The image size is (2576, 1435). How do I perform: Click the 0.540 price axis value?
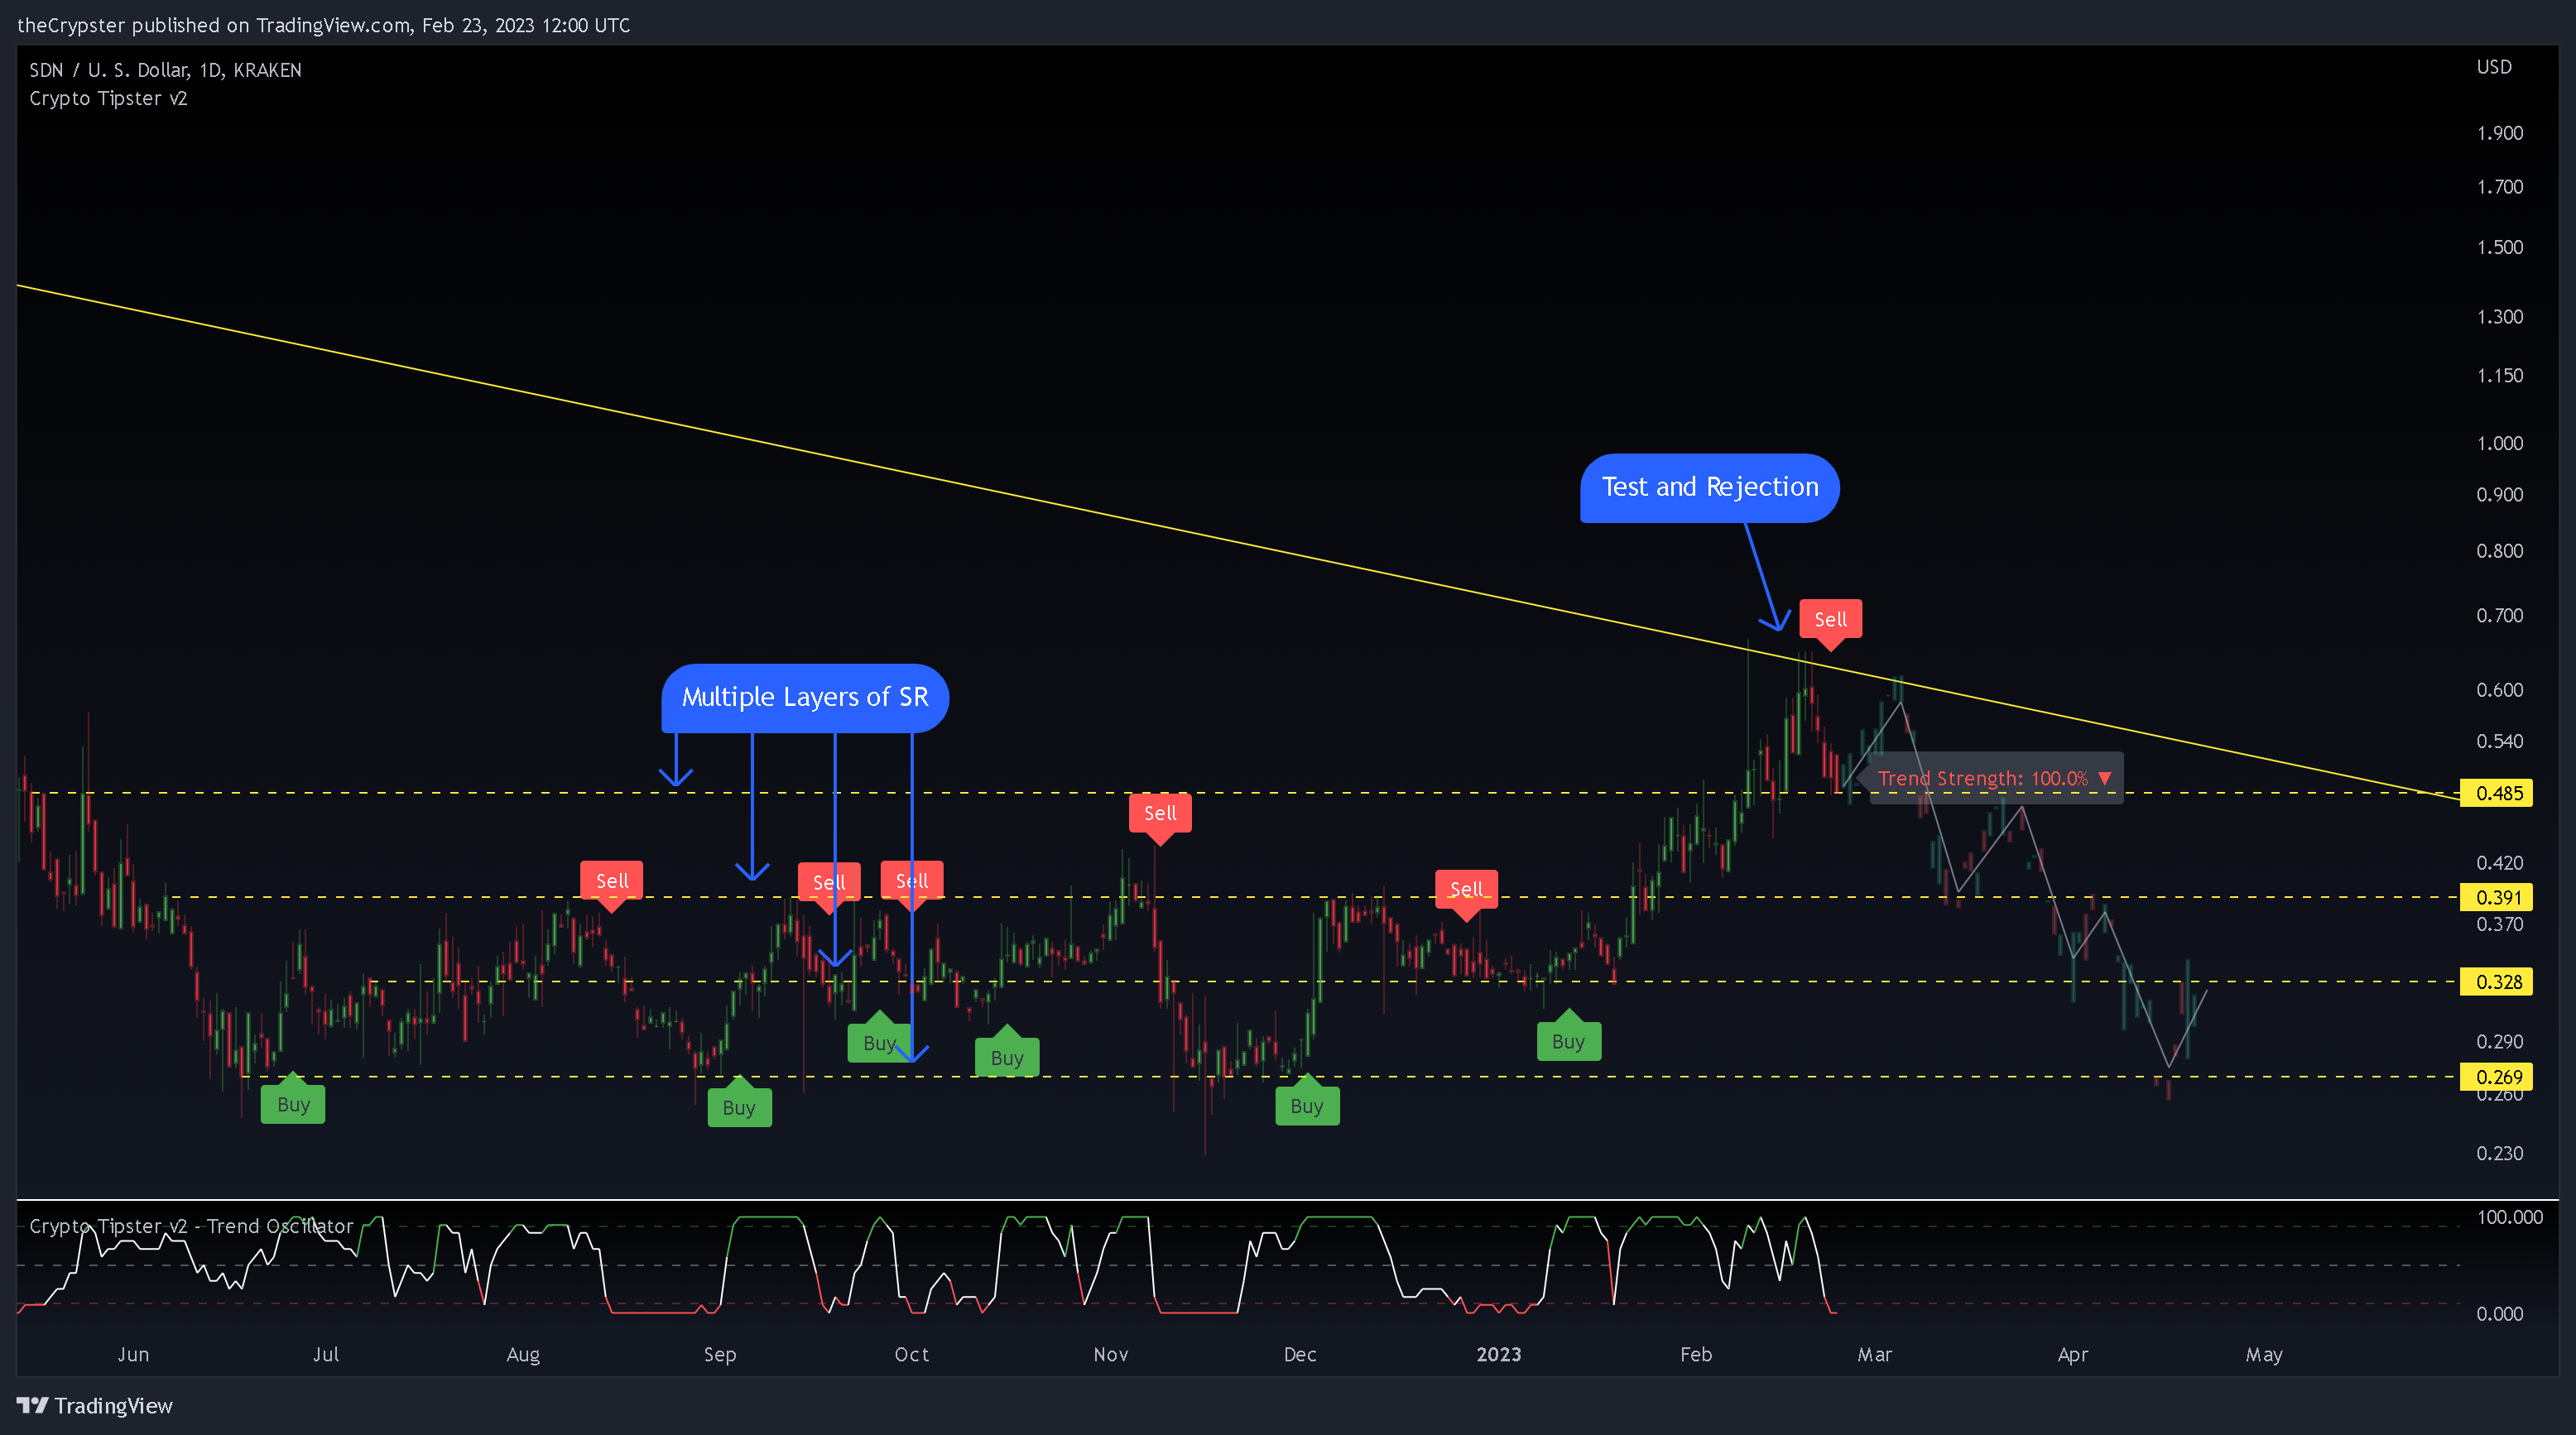2499,741
